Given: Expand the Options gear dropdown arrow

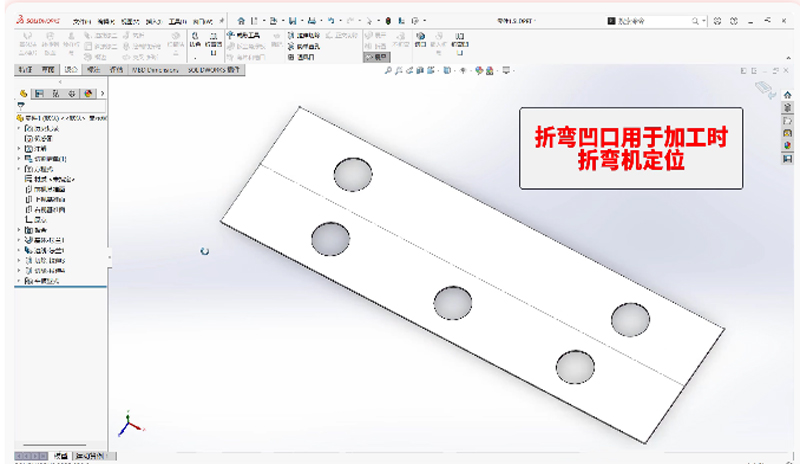Looking at the screenshot, I should [x=424, y=21].
